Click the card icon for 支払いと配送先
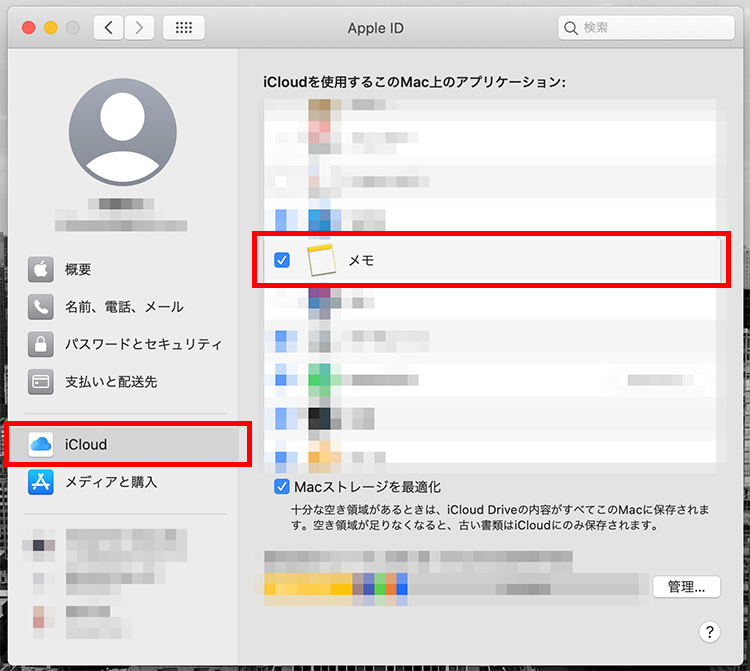Image resolution: width=750 pixels, height=671 pixels. click(41, 382)
